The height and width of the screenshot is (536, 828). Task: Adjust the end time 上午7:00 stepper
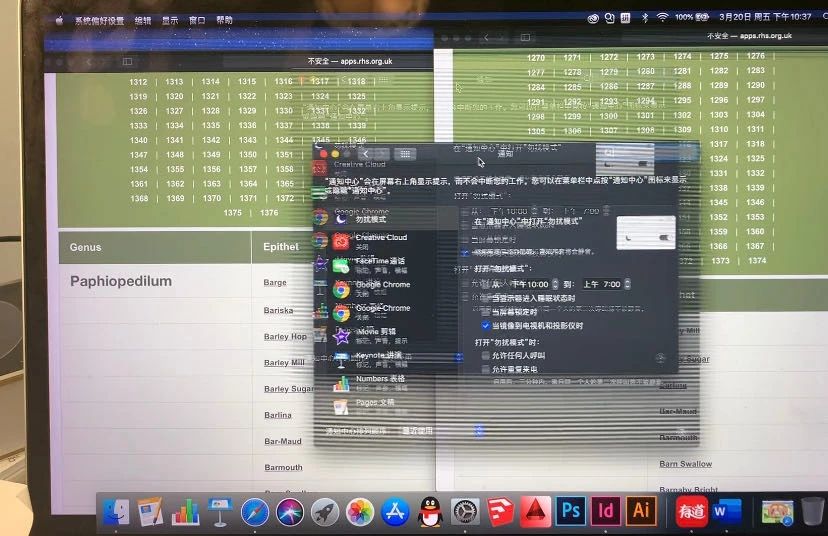[x=626, y=284]
